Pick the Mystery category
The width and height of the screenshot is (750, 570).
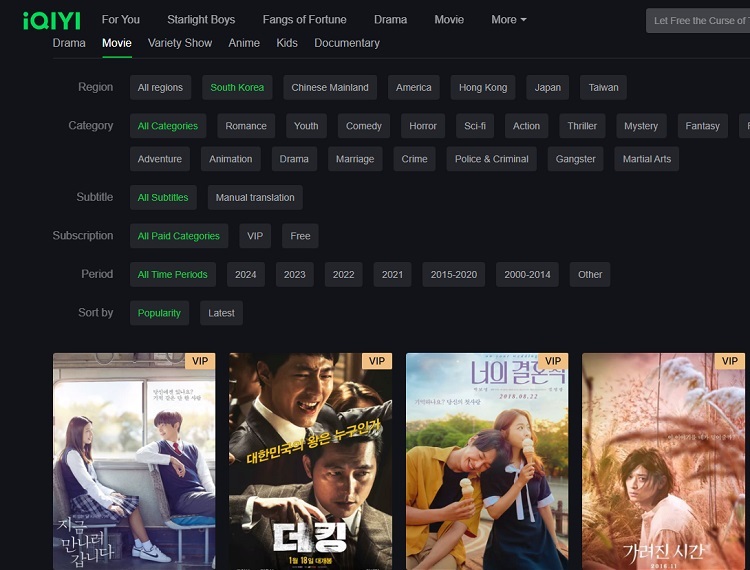coord(641,126)
